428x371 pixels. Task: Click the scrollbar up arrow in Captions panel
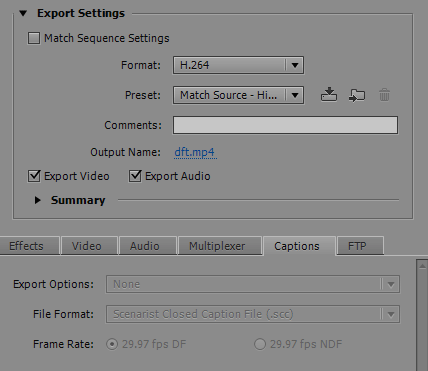pos(422,266)
